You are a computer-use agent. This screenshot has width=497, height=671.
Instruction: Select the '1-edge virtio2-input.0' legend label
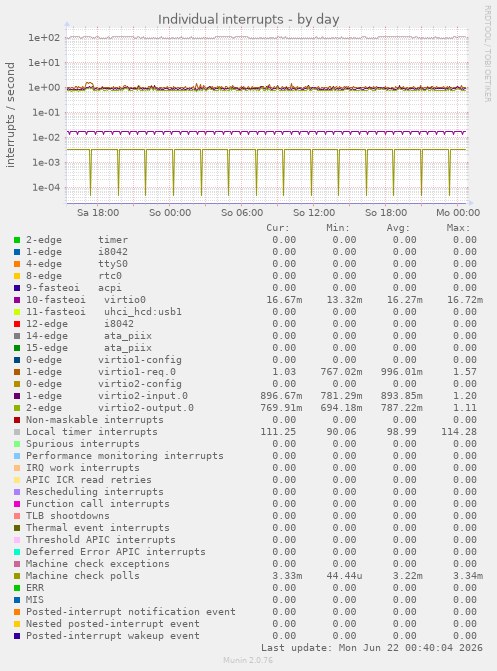click(x=107, y=396)
